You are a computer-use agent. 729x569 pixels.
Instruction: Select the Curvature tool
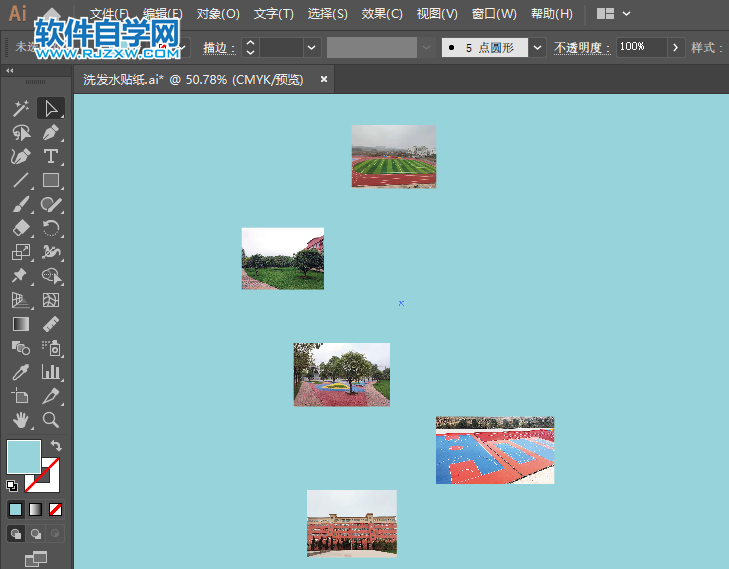click(21, 157)
